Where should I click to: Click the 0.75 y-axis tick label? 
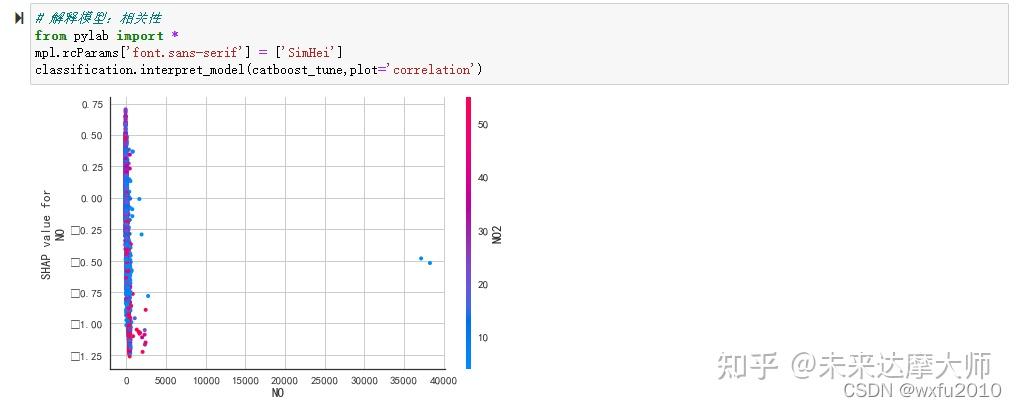[91, 104]
